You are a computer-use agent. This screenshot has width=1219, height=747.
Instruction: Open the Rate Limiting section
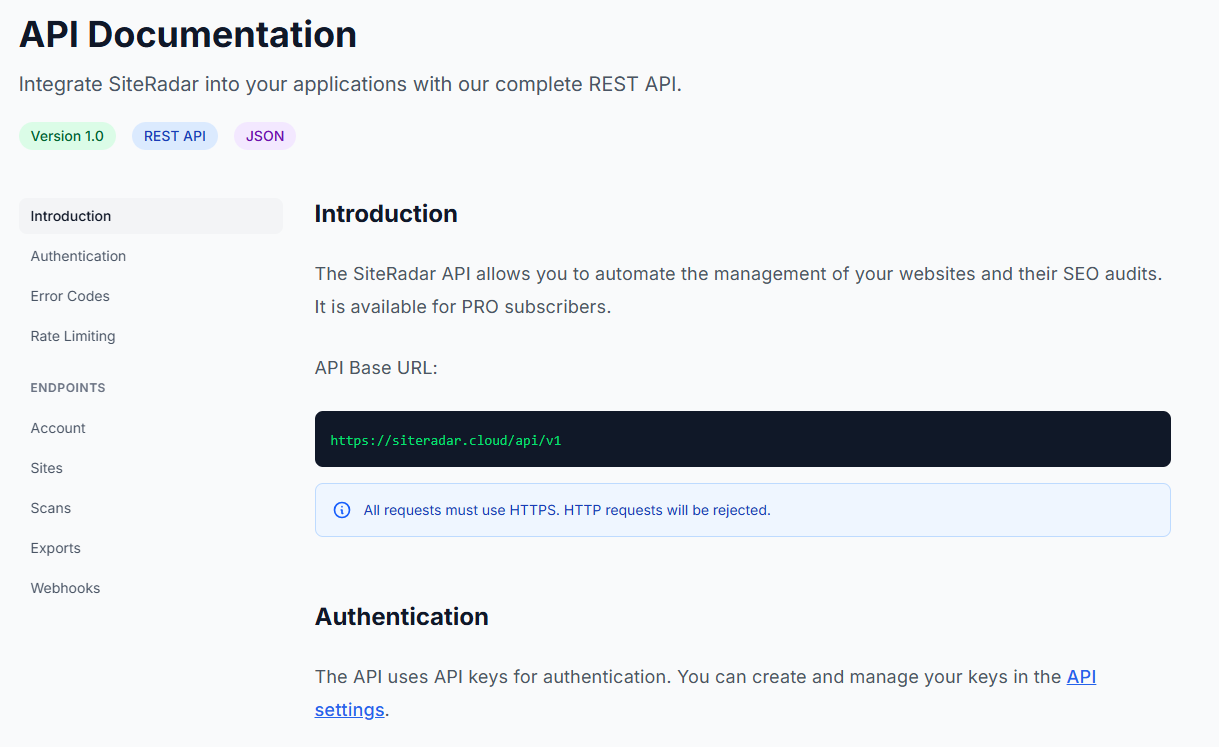(x=73, y=336)
